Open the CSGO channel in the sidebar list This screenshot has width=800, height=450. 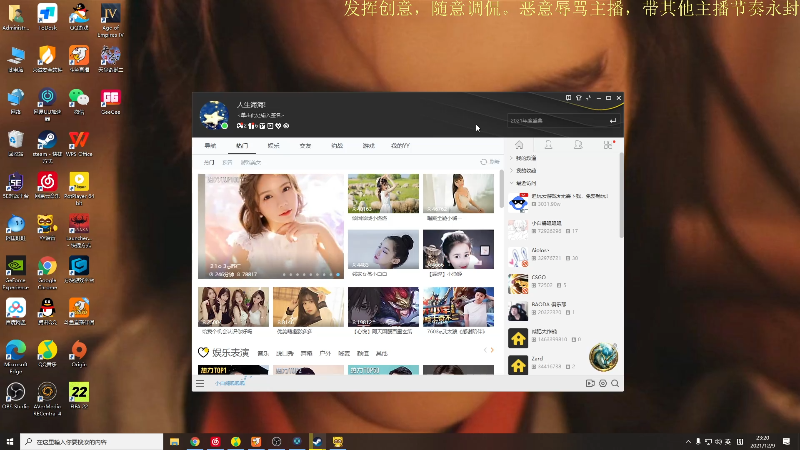(563, 282)
